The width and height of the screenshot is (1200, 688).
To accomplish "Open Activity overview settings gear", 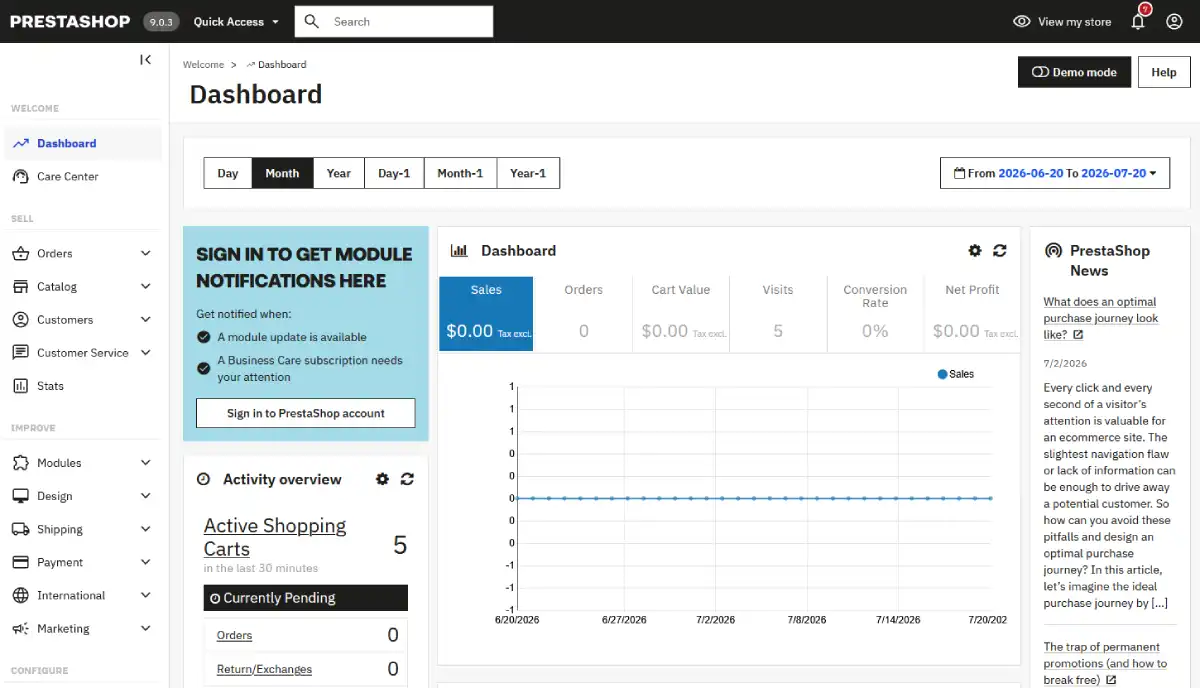I will click(382, 479).
